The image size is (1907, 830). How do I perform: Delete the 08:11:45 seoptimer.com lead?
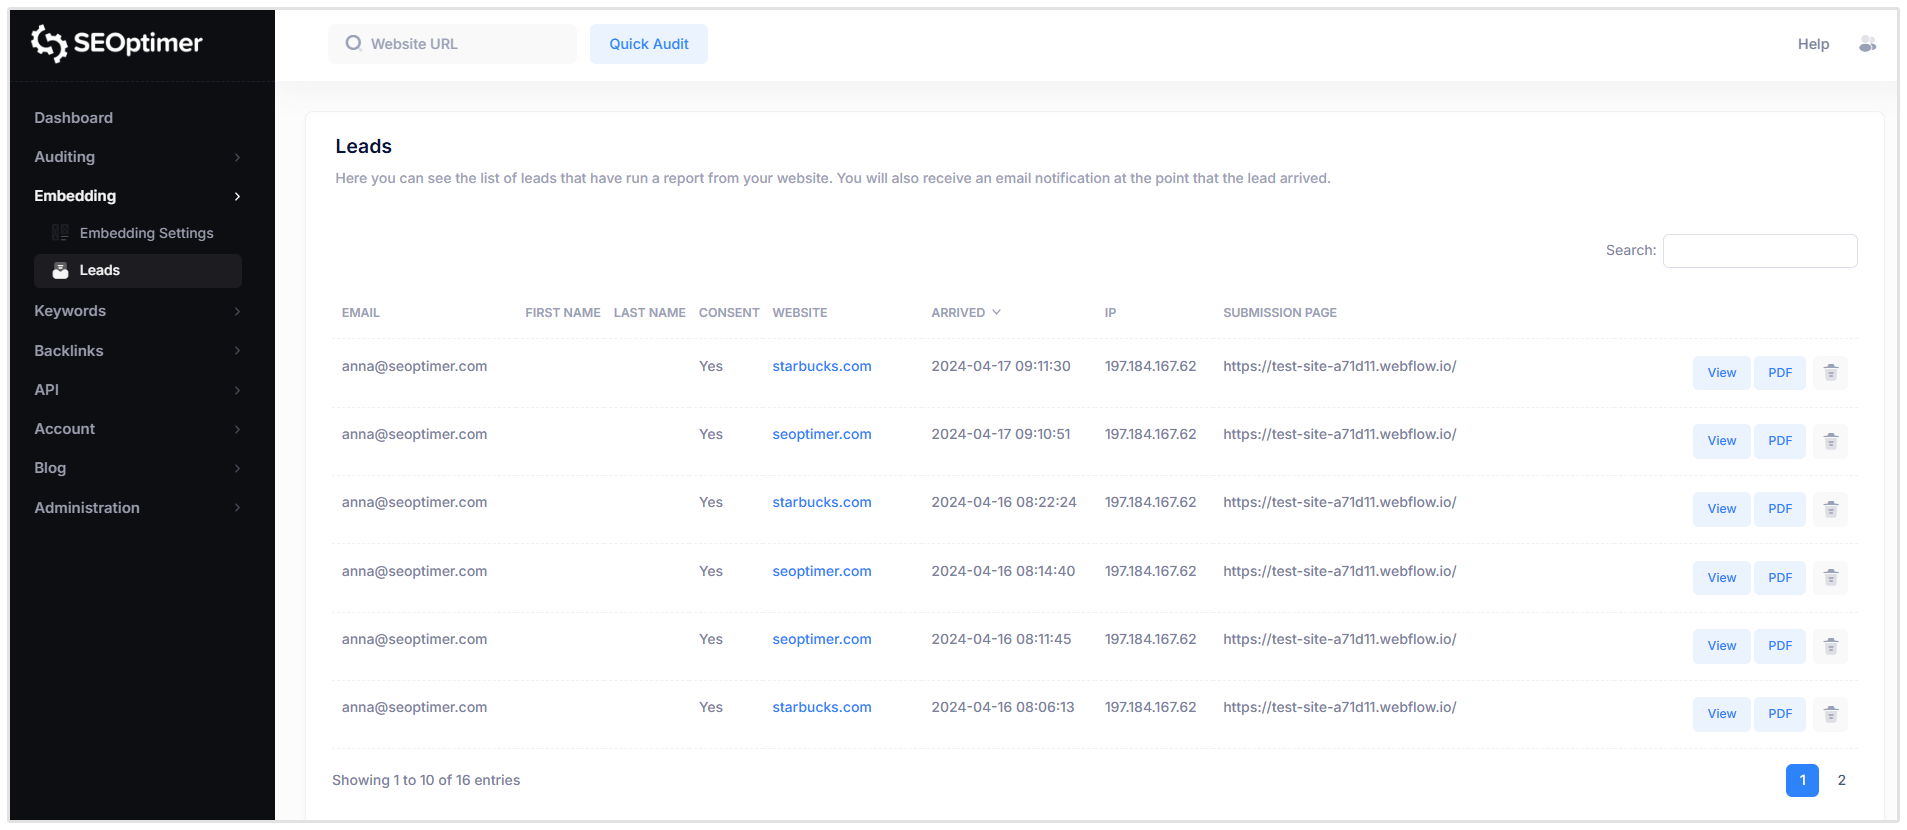click(1830, 646)
